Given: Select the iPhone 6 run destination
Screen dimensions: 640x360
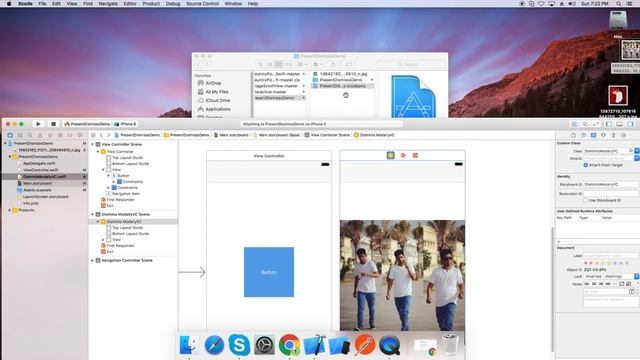Looking at the screenshot, I should [125, 124].
